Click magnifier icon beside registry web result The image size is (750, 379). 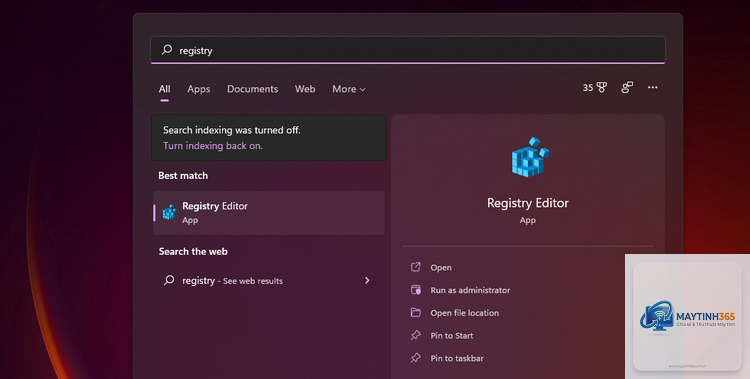point(169,280)
